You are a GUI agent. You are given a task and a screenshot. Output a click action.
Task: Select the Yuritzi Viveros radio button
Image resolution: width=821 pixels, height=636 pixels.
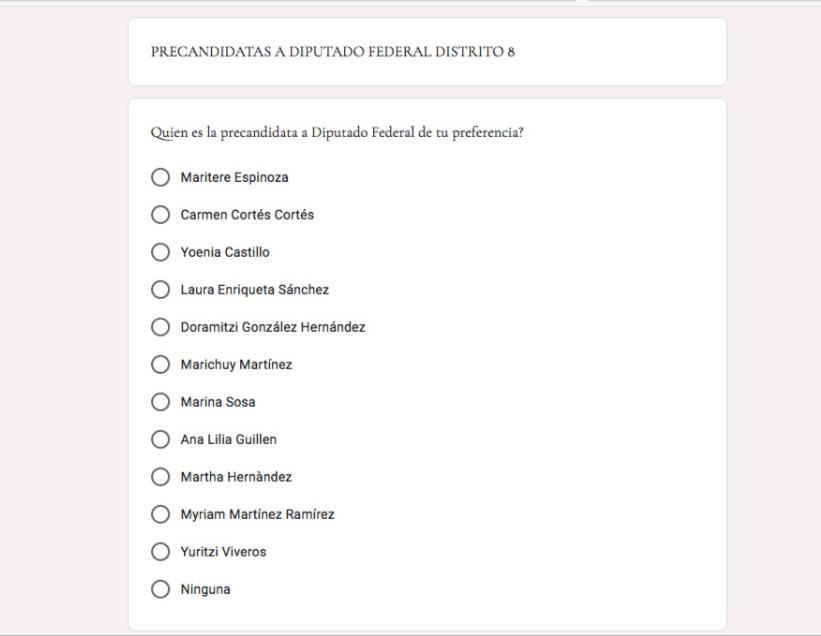tap(160, 551)
